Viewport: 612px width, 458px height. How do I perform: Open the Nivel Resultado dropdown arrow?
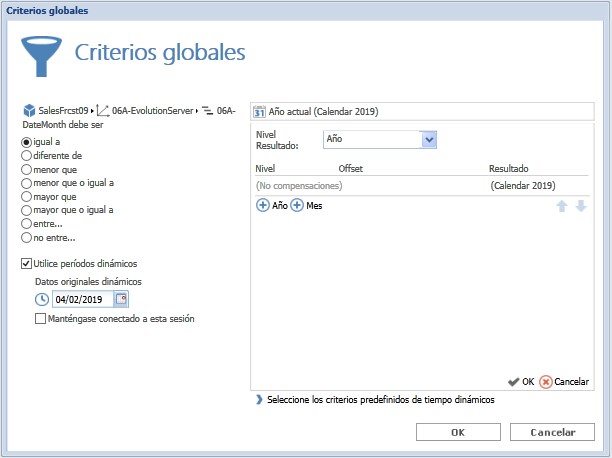[429, 139]
